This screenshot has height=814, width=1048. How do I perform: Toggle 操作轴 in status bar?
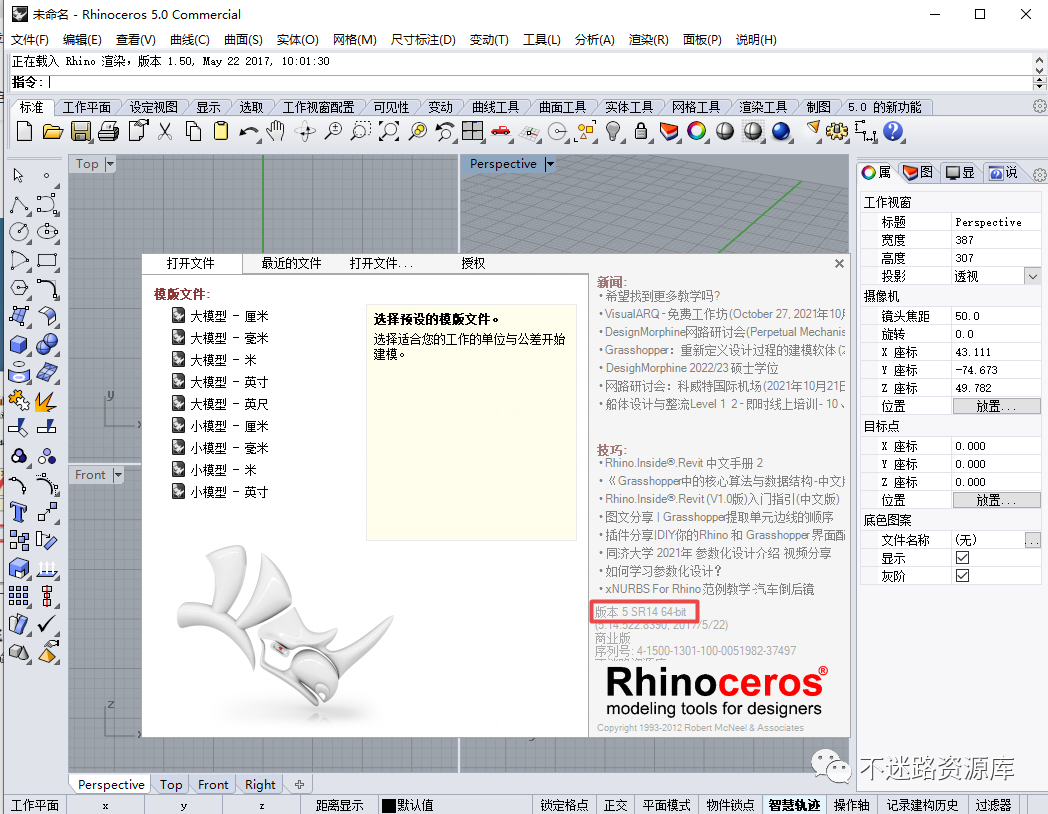tap(852, 805)
